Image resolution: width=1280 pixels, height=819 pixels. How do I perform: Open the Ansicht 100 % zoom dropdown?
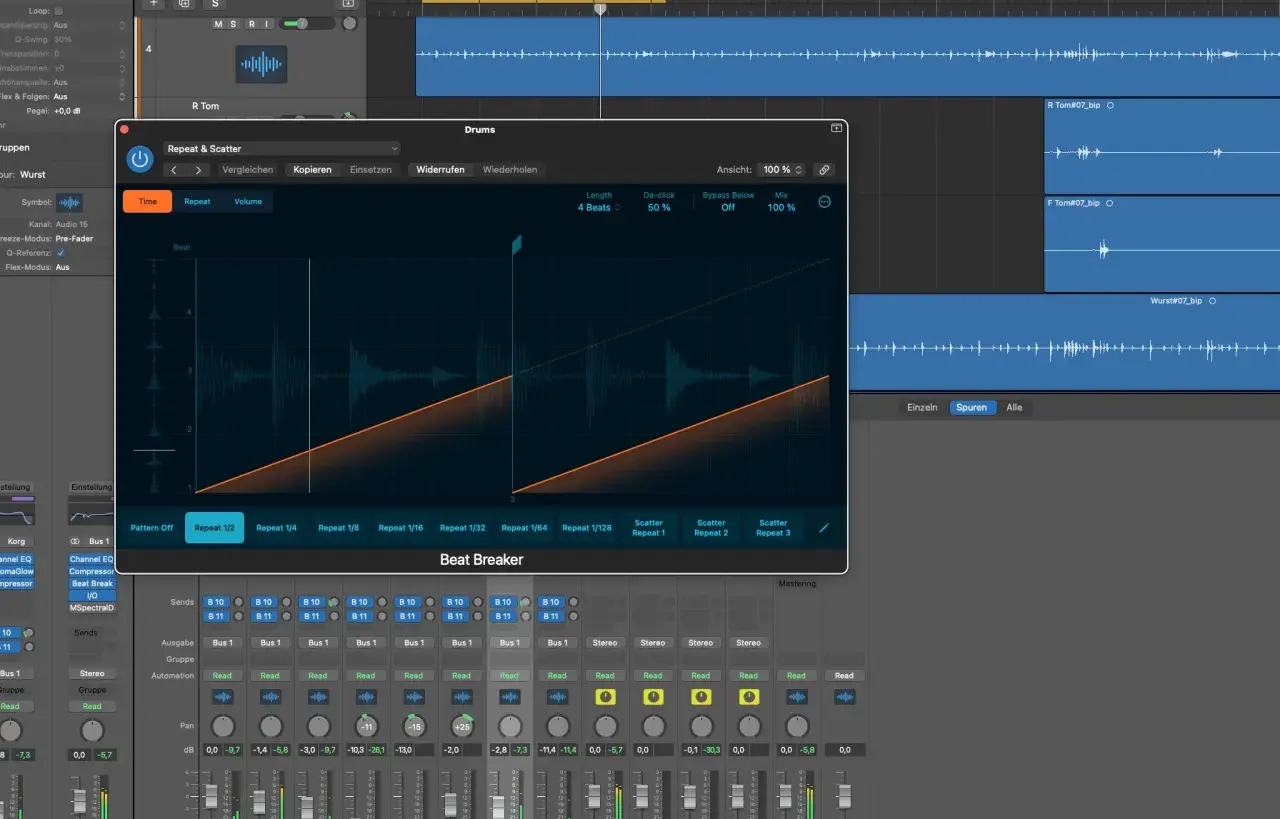[x=782, y=170]
